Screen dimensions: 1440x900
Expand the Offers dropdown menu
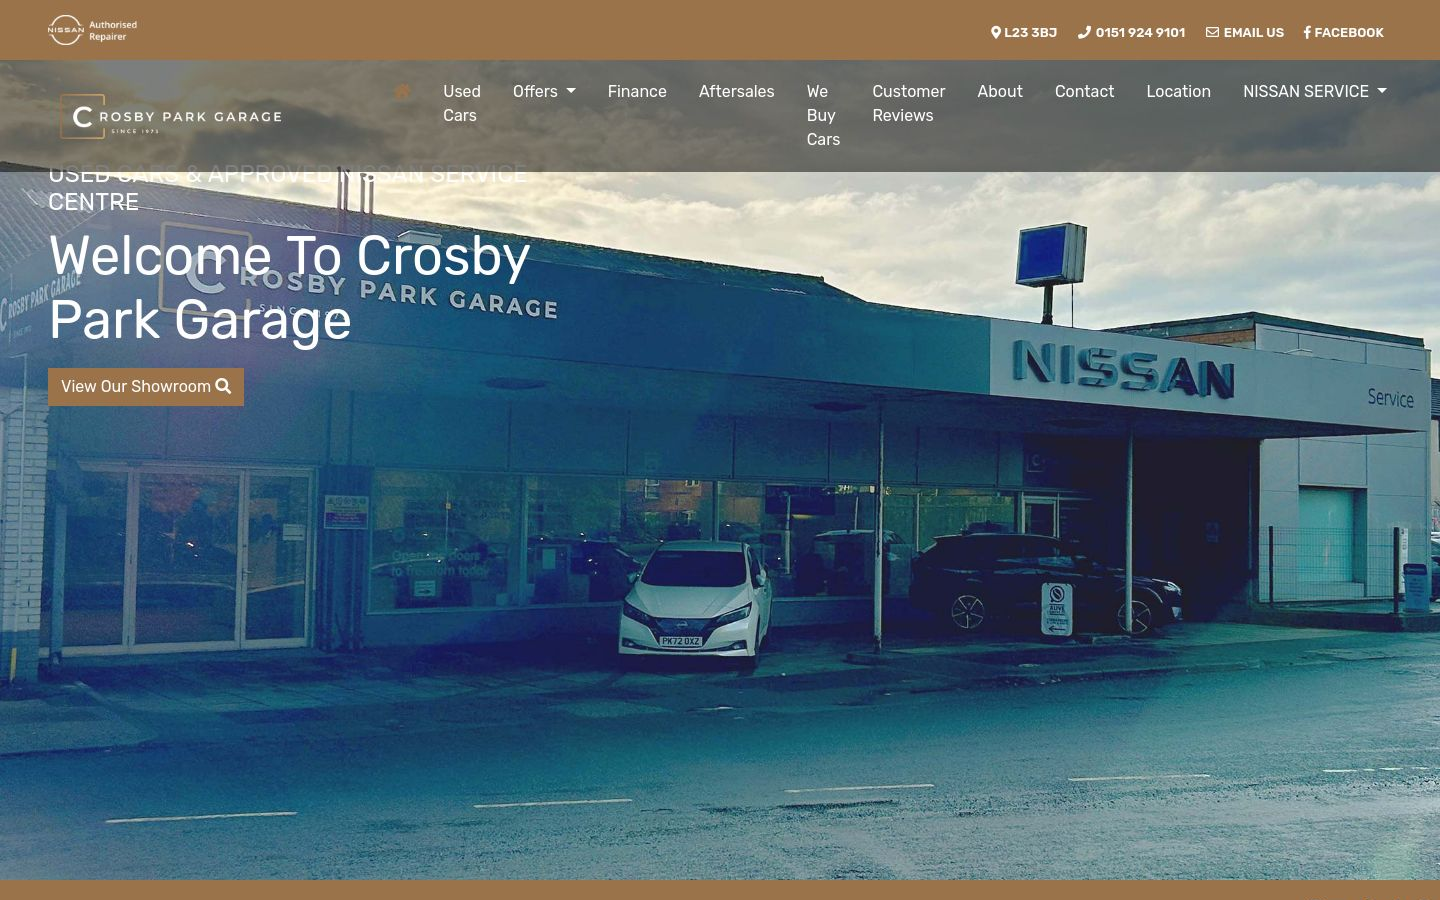[544, 91]
